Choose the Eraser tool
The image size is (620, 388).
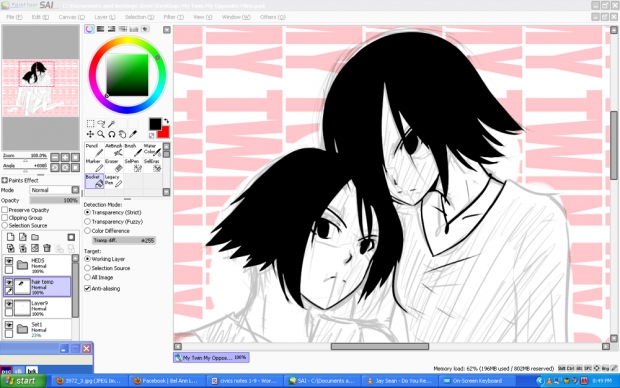pos(114,165)
